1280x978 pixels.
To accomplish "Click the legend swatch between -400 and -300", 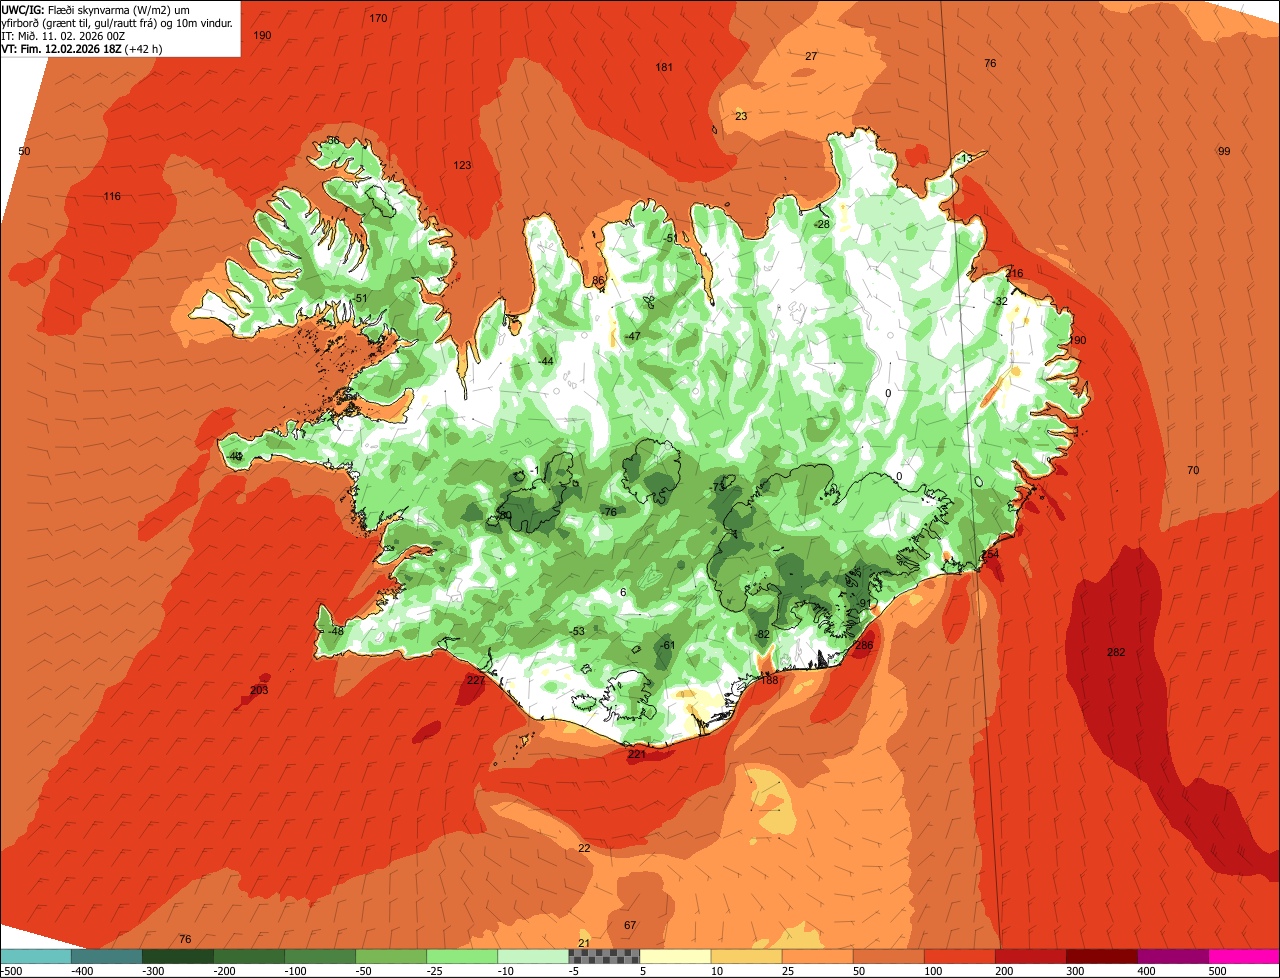I will coord(107,956).
